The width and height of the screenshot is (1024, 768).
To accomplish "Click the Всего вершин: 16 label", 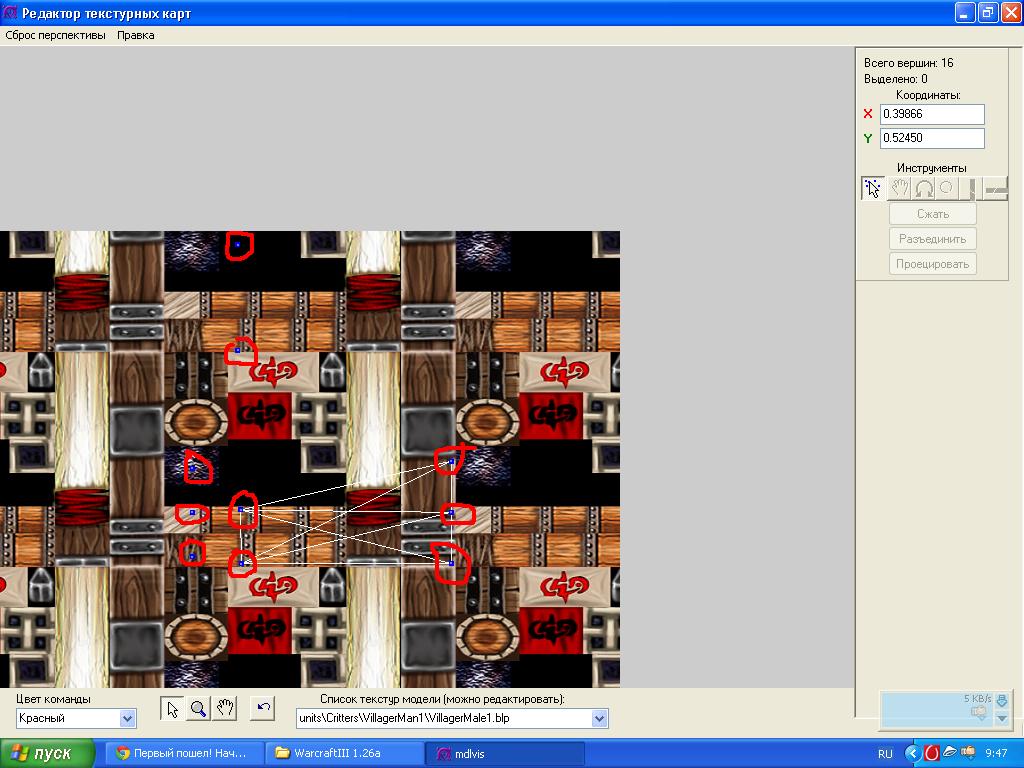I will pos(908,63).
